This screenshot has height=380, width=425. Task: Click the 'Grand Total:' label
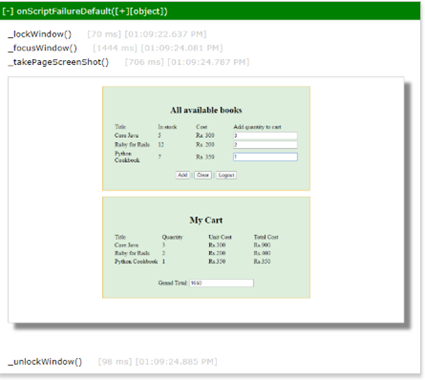coord(173,283)
